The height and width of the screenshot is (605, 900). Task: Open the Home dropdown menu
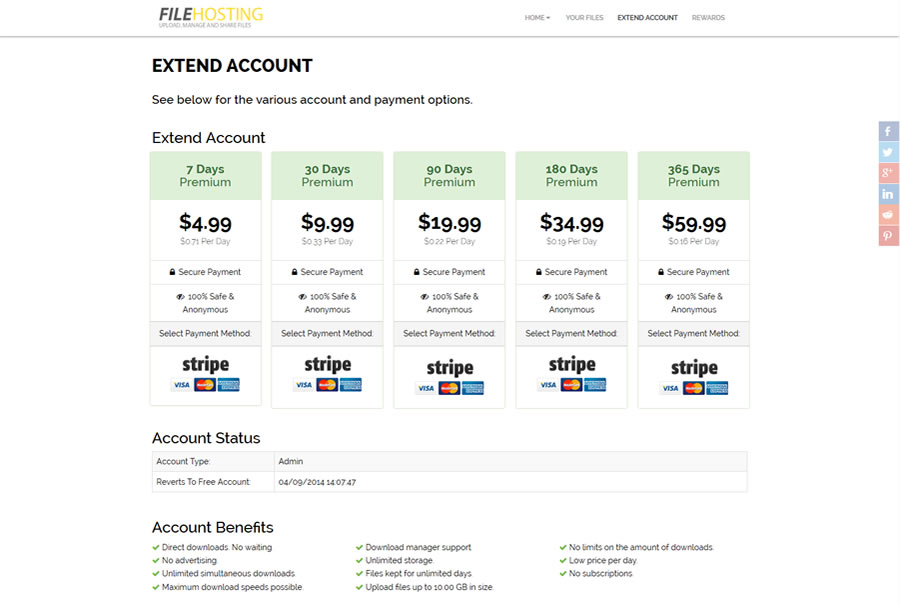pyautogui.click(x=537, y=18)
